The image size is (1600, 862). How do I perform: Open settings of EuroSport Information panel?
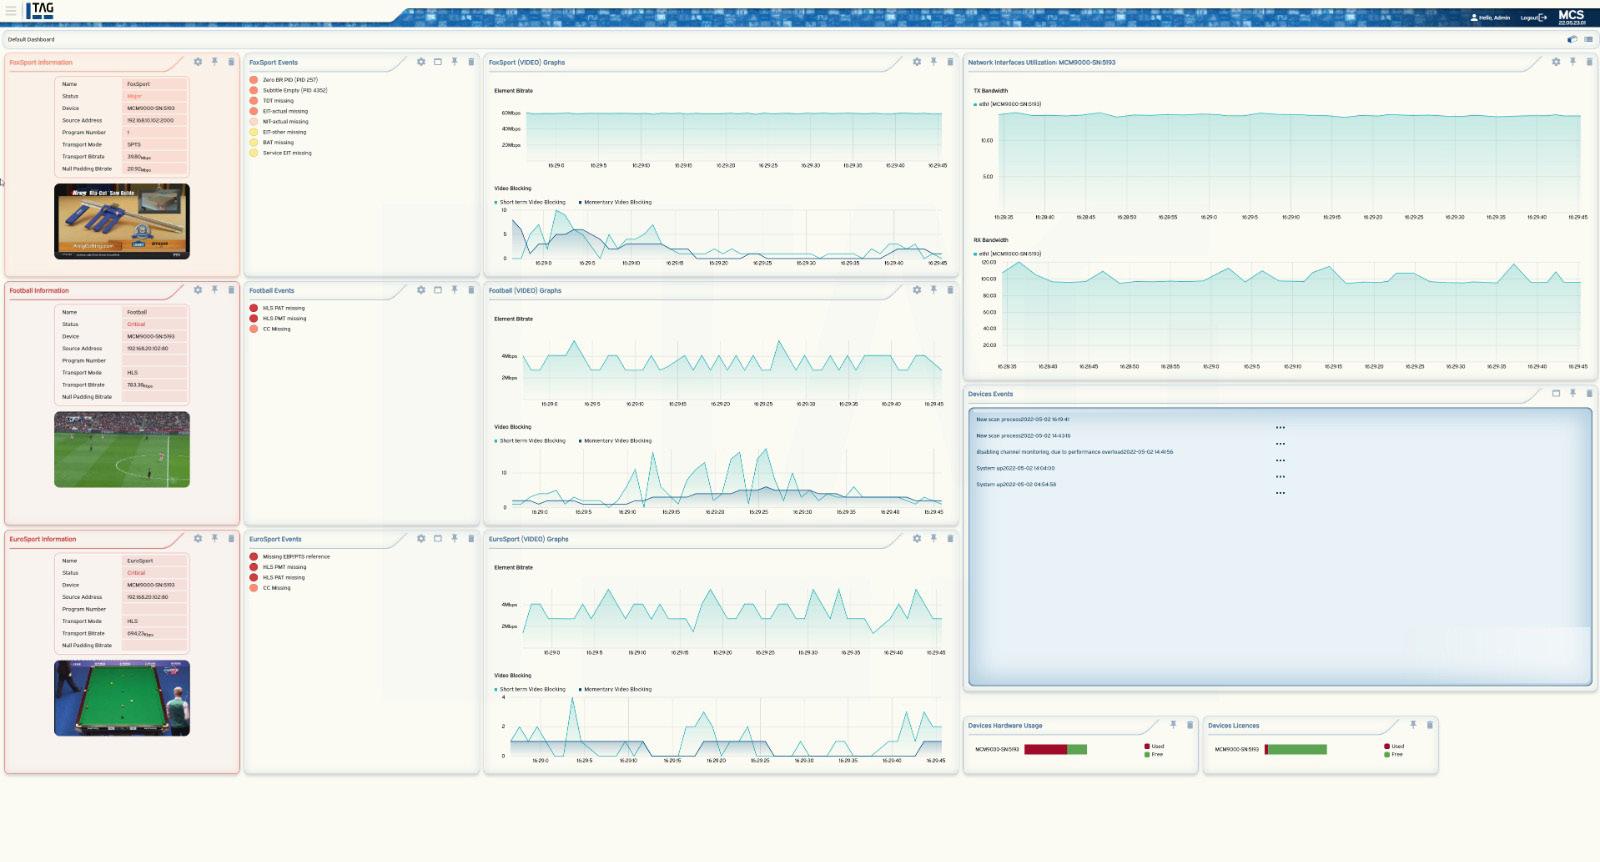coord(198,538)
